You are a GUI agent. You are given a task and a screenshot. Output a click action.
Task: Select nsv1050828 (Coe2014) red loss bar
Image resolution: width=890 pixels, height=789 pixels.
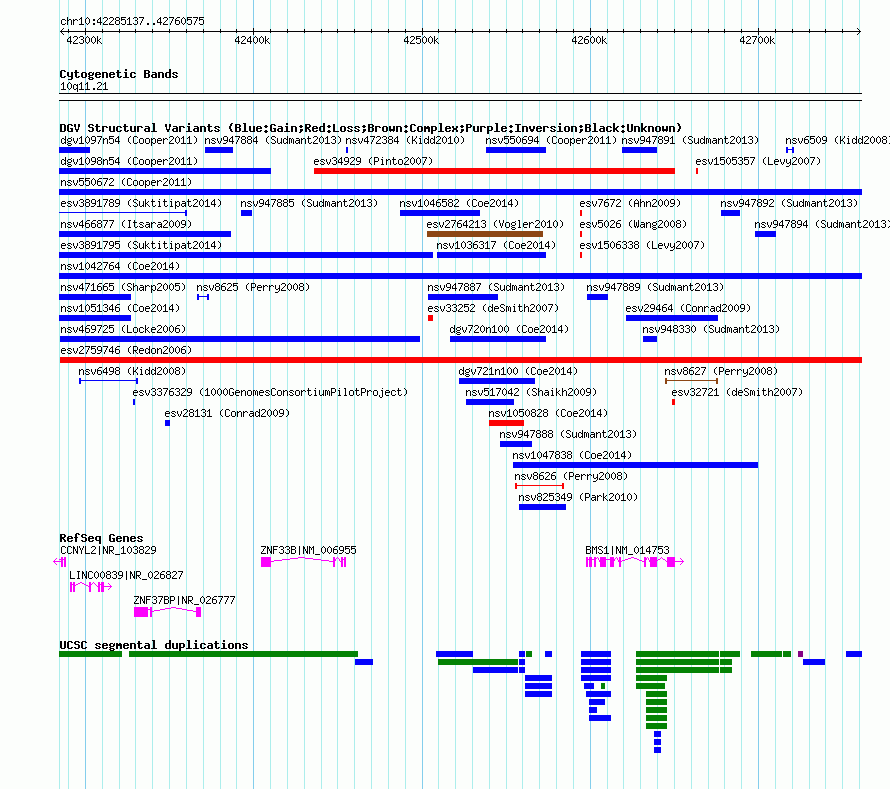(506, 423)
